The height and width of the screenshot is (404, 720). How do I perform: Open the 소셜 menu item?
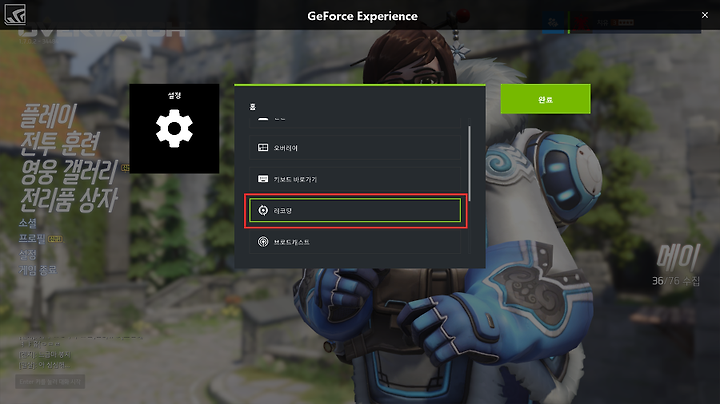pos(28,224)
